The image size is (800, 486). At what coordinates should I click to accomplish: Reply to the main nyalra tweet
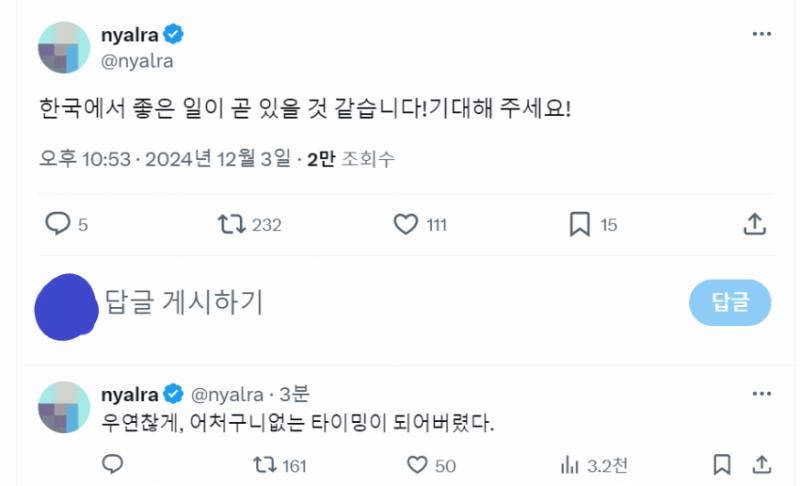(x=58, y=224)
